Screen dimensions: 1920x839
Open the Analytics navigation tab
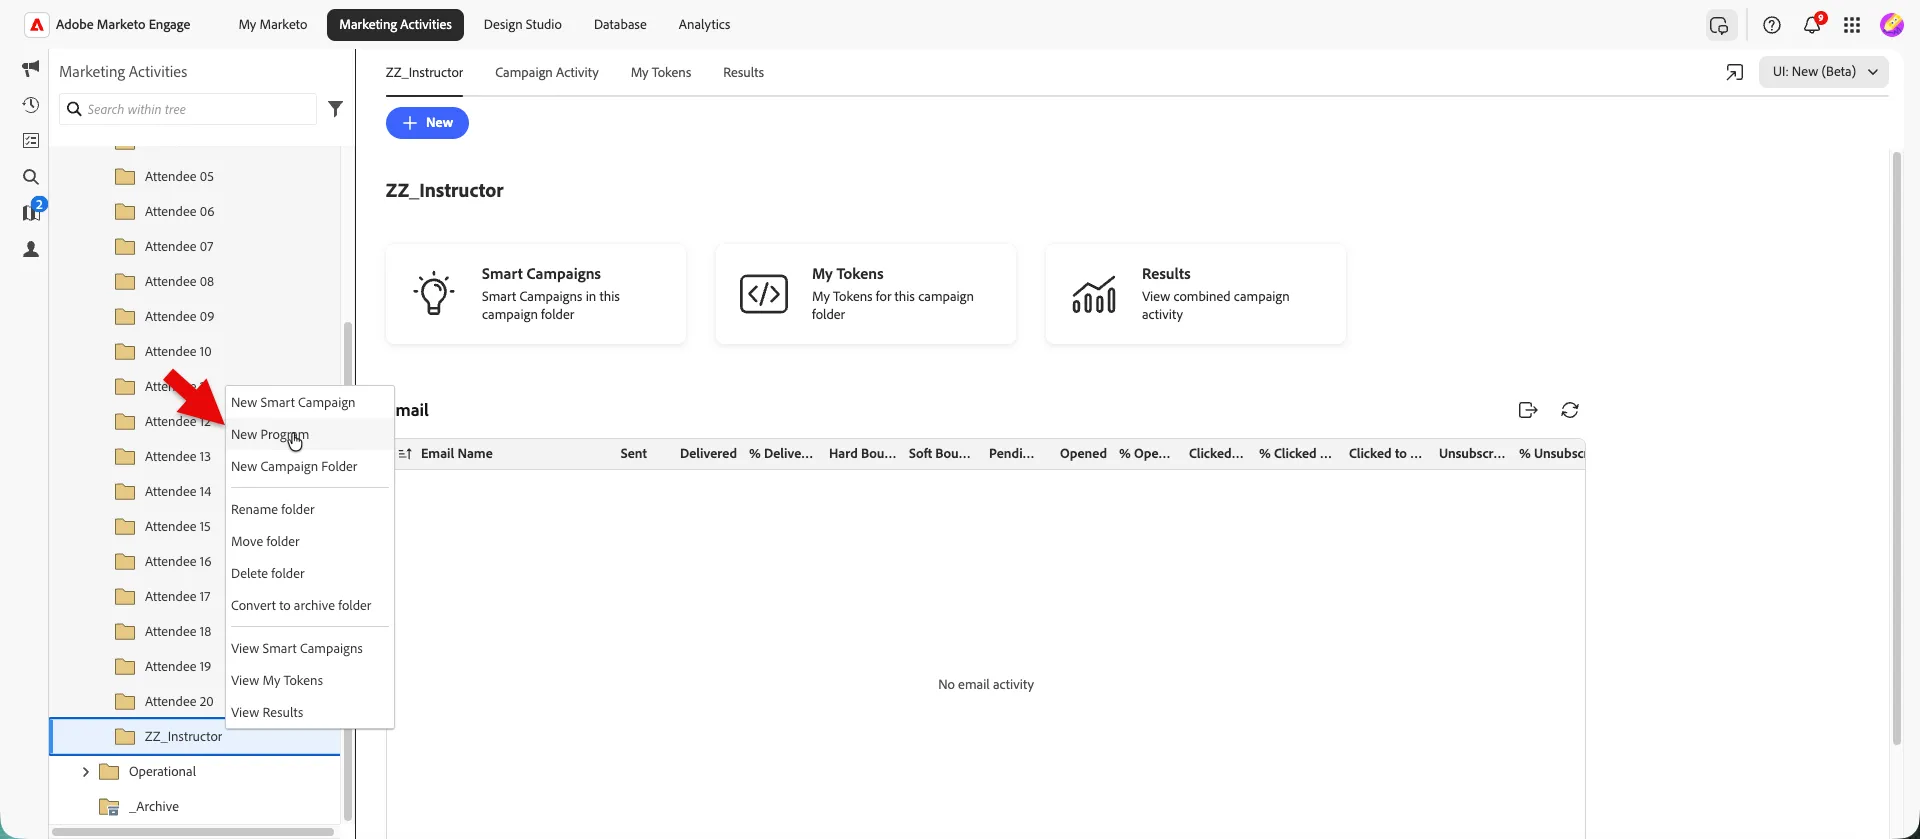coord(704,25)
